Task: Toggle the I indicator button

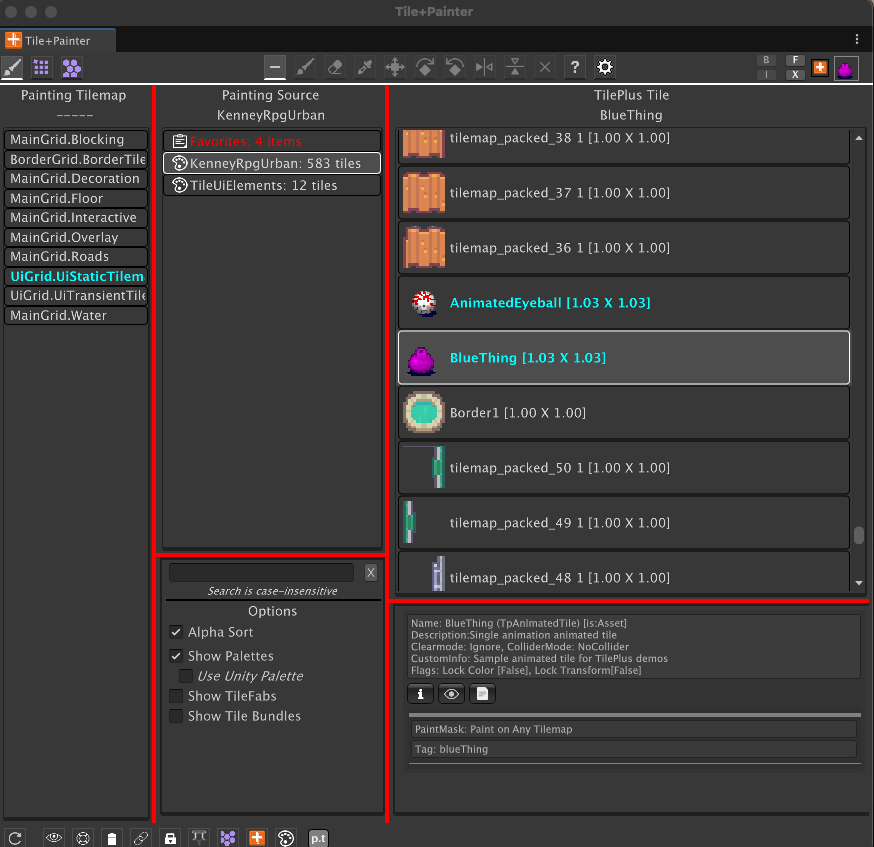Action: click(x=766, y=75)
